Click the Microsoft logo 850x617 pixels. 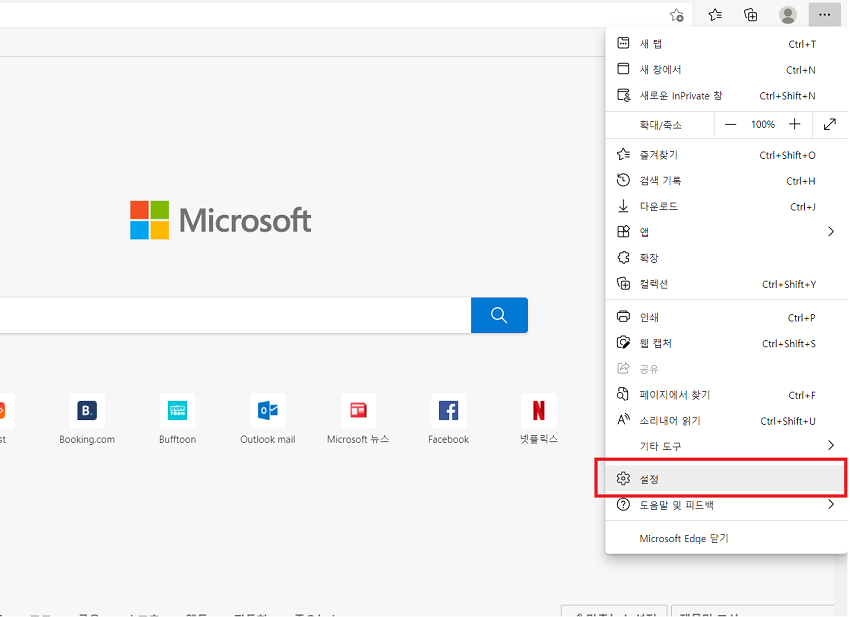[x=220, y=220]
